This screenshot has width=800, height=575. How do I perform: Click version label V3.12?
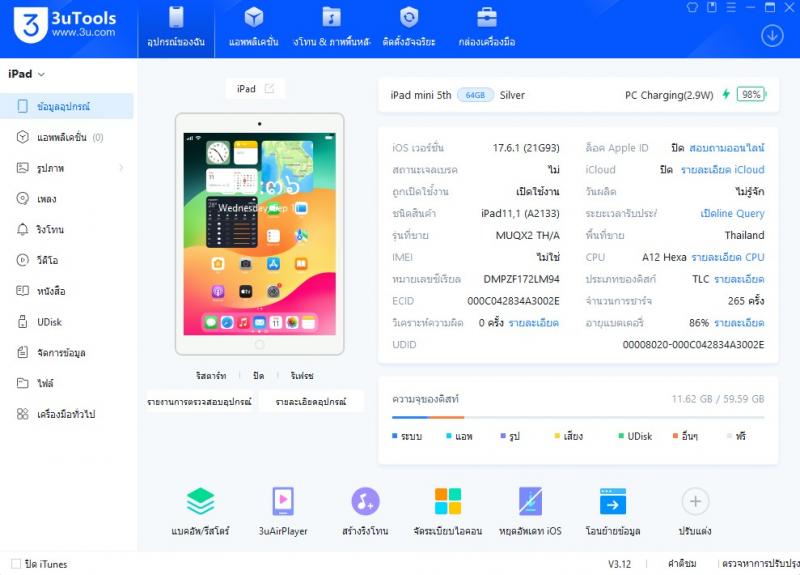(619, 564)
